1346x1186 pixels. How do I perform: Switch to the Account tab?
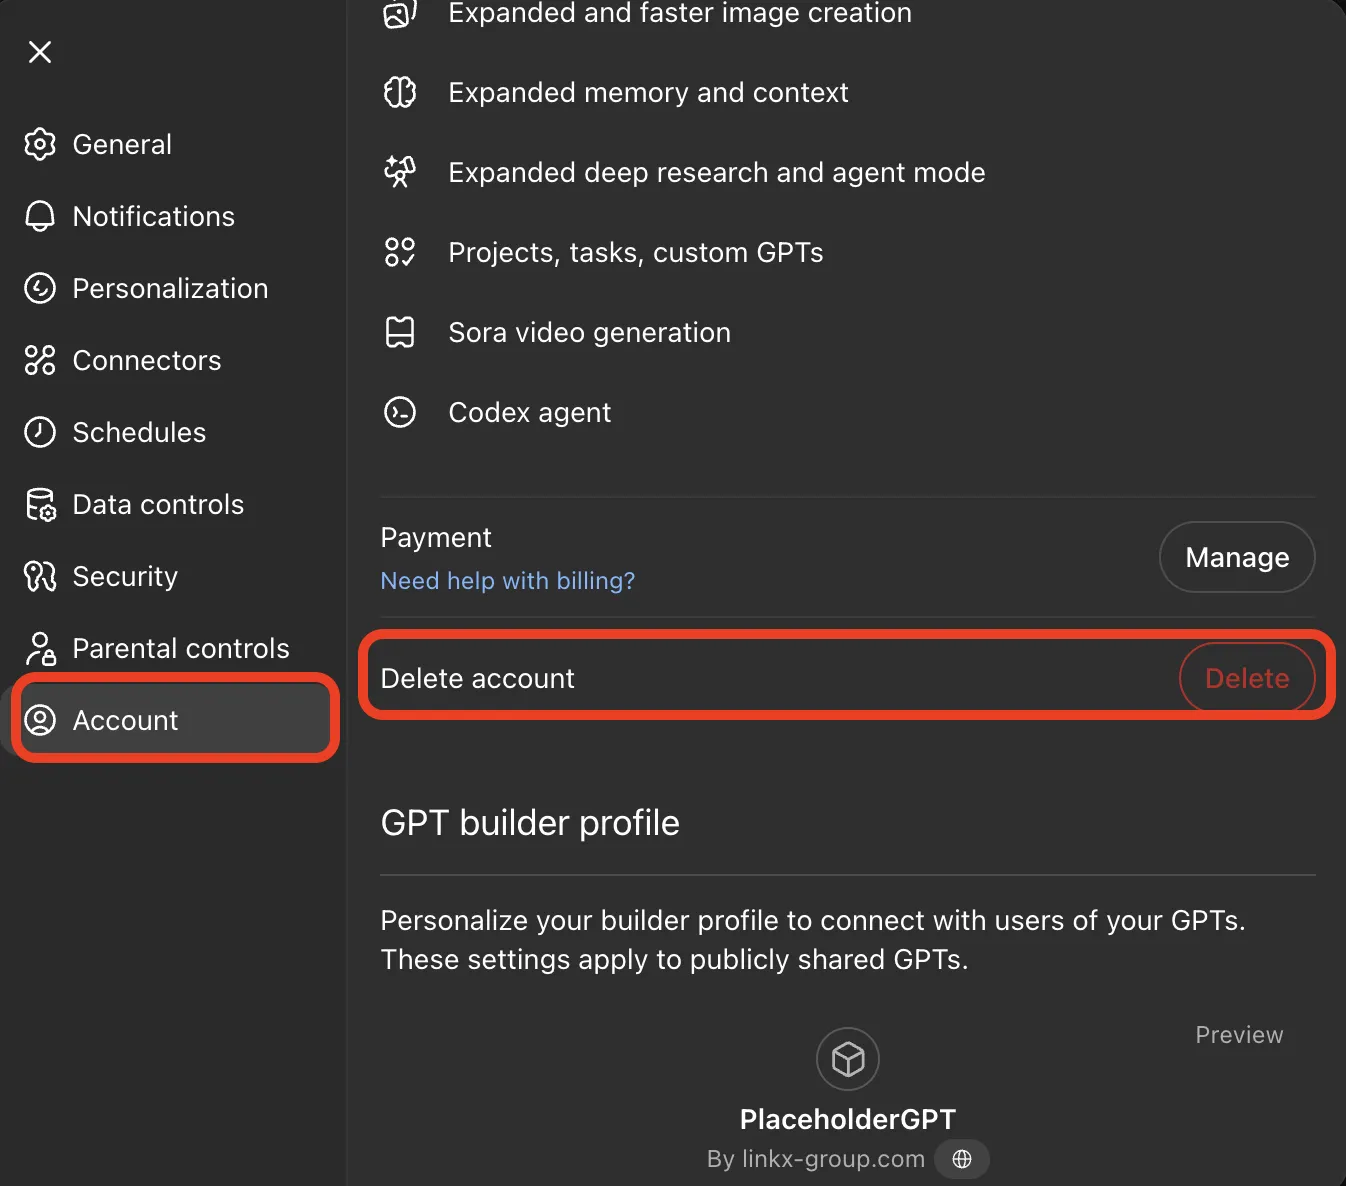coord(125,720)
